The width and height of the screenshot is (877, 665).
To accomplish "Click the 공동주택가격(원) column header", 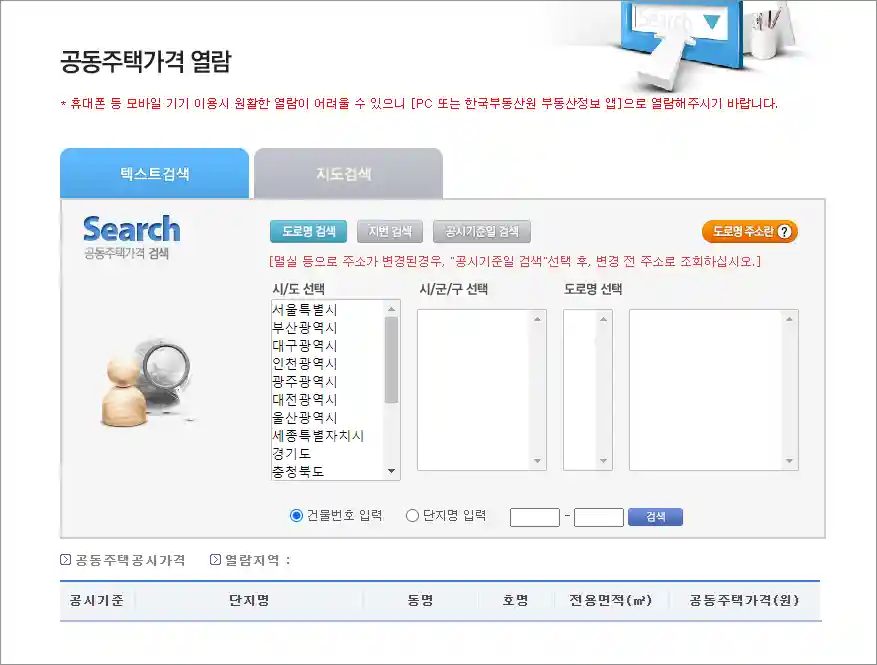I will click(x=744, y=601).
